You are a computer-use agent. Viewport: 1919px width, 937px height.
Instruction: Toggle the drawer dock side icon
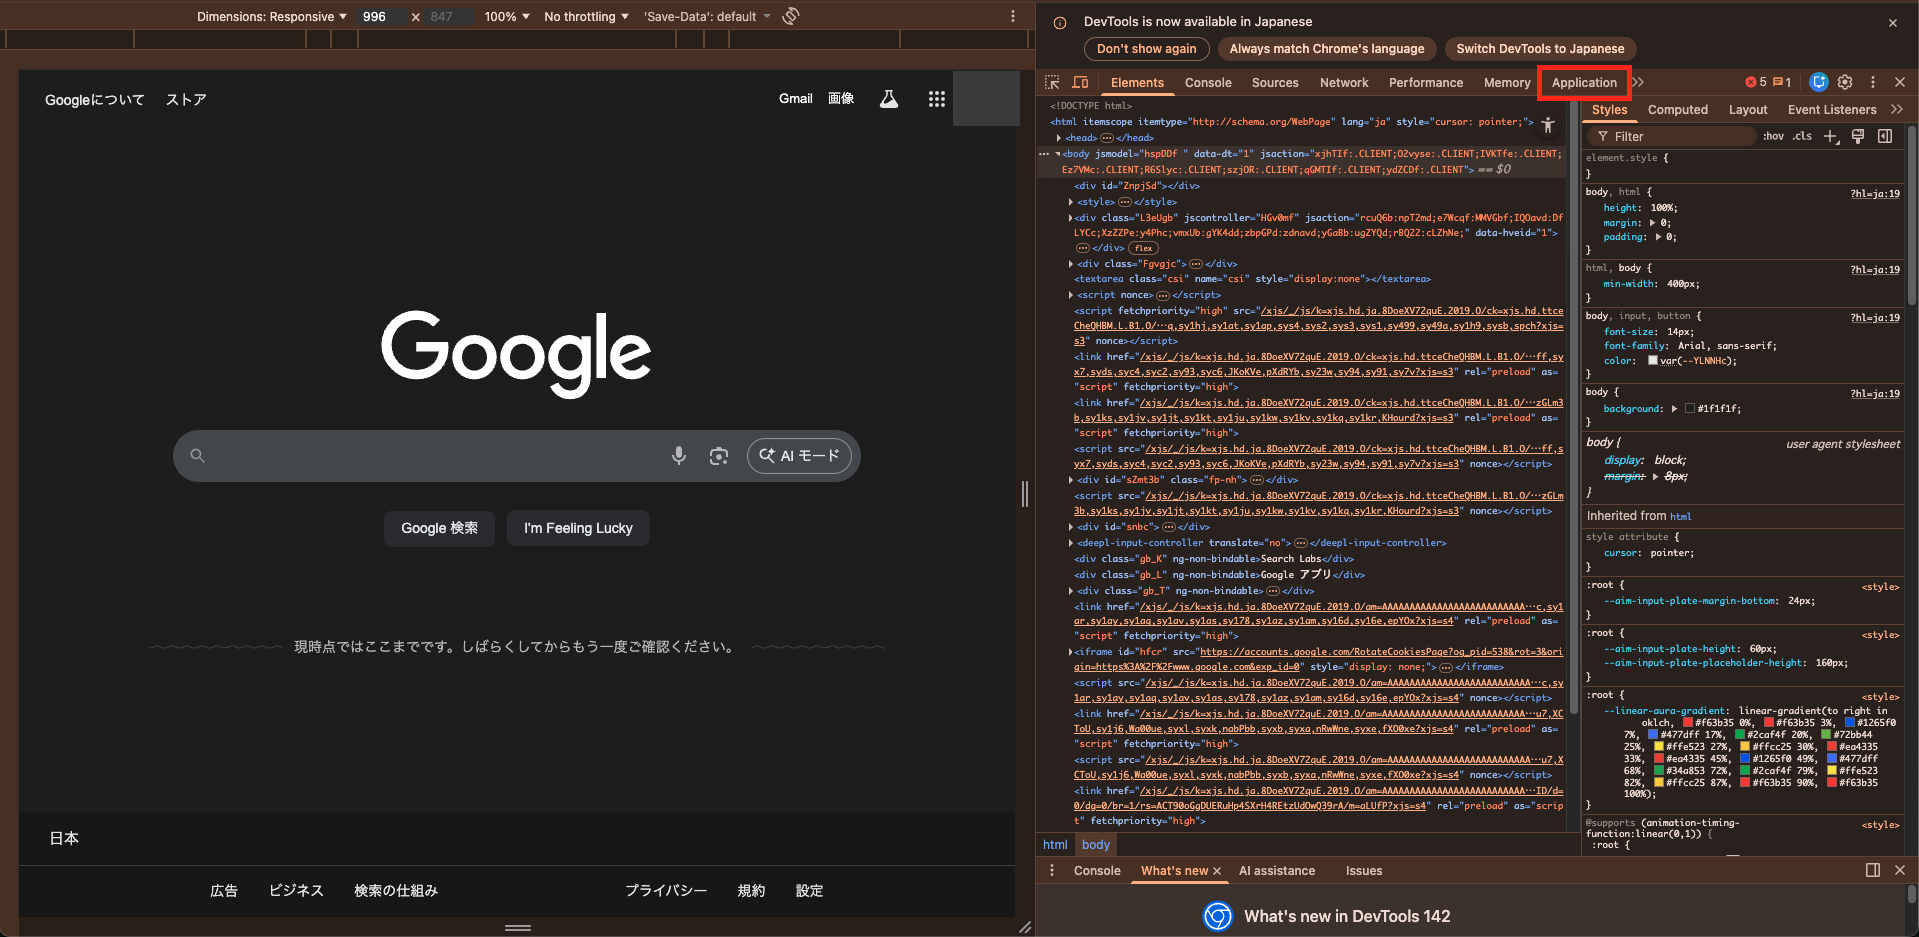point(1873,870)
